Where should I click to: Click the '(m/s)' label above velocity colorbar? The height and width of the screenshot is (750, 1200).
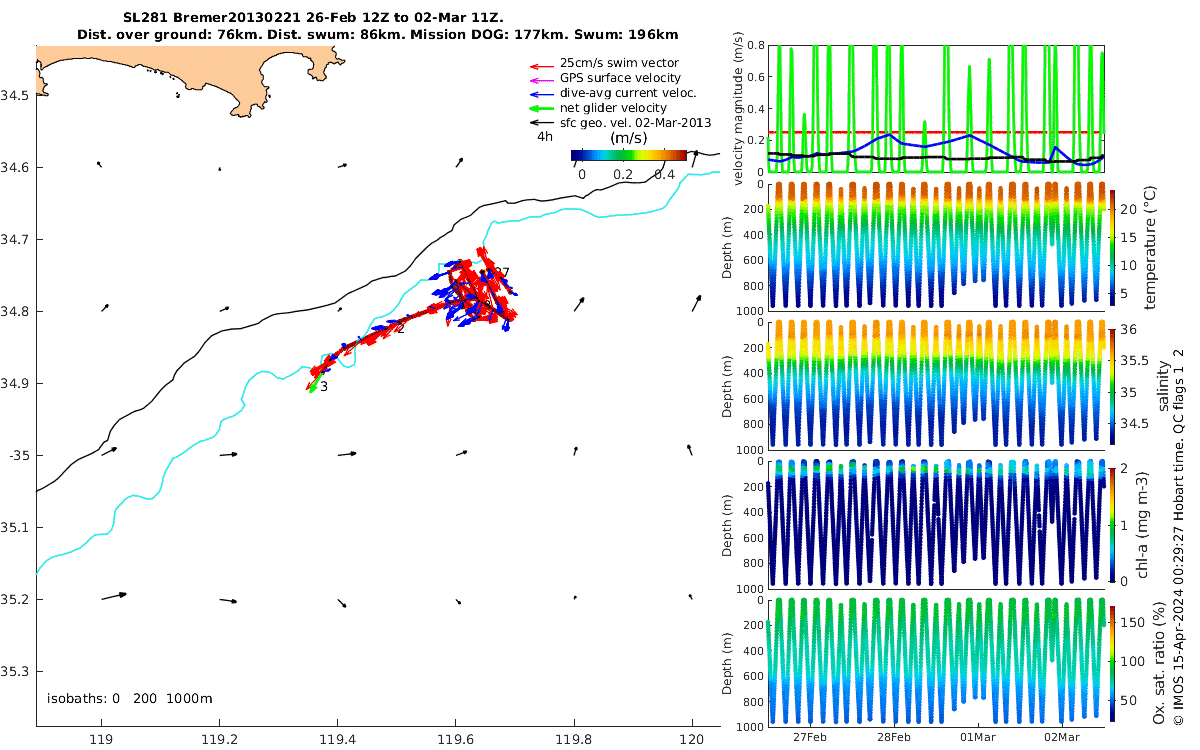coord(628,137)
